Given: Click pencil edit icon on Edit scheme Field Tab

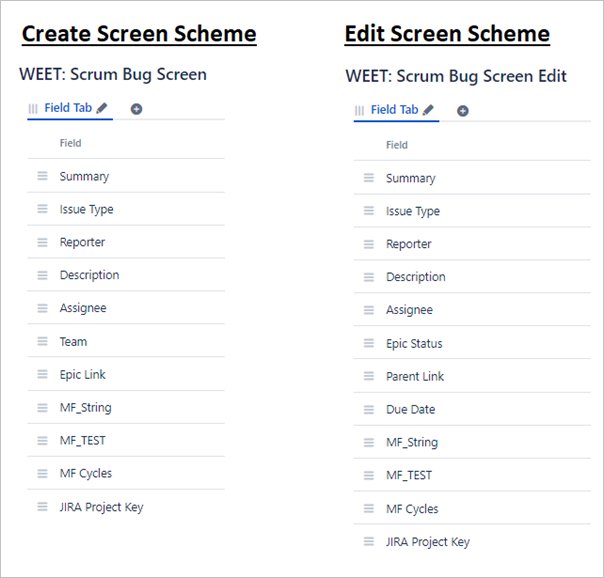Looking at the screenshot, I should 429,110.
